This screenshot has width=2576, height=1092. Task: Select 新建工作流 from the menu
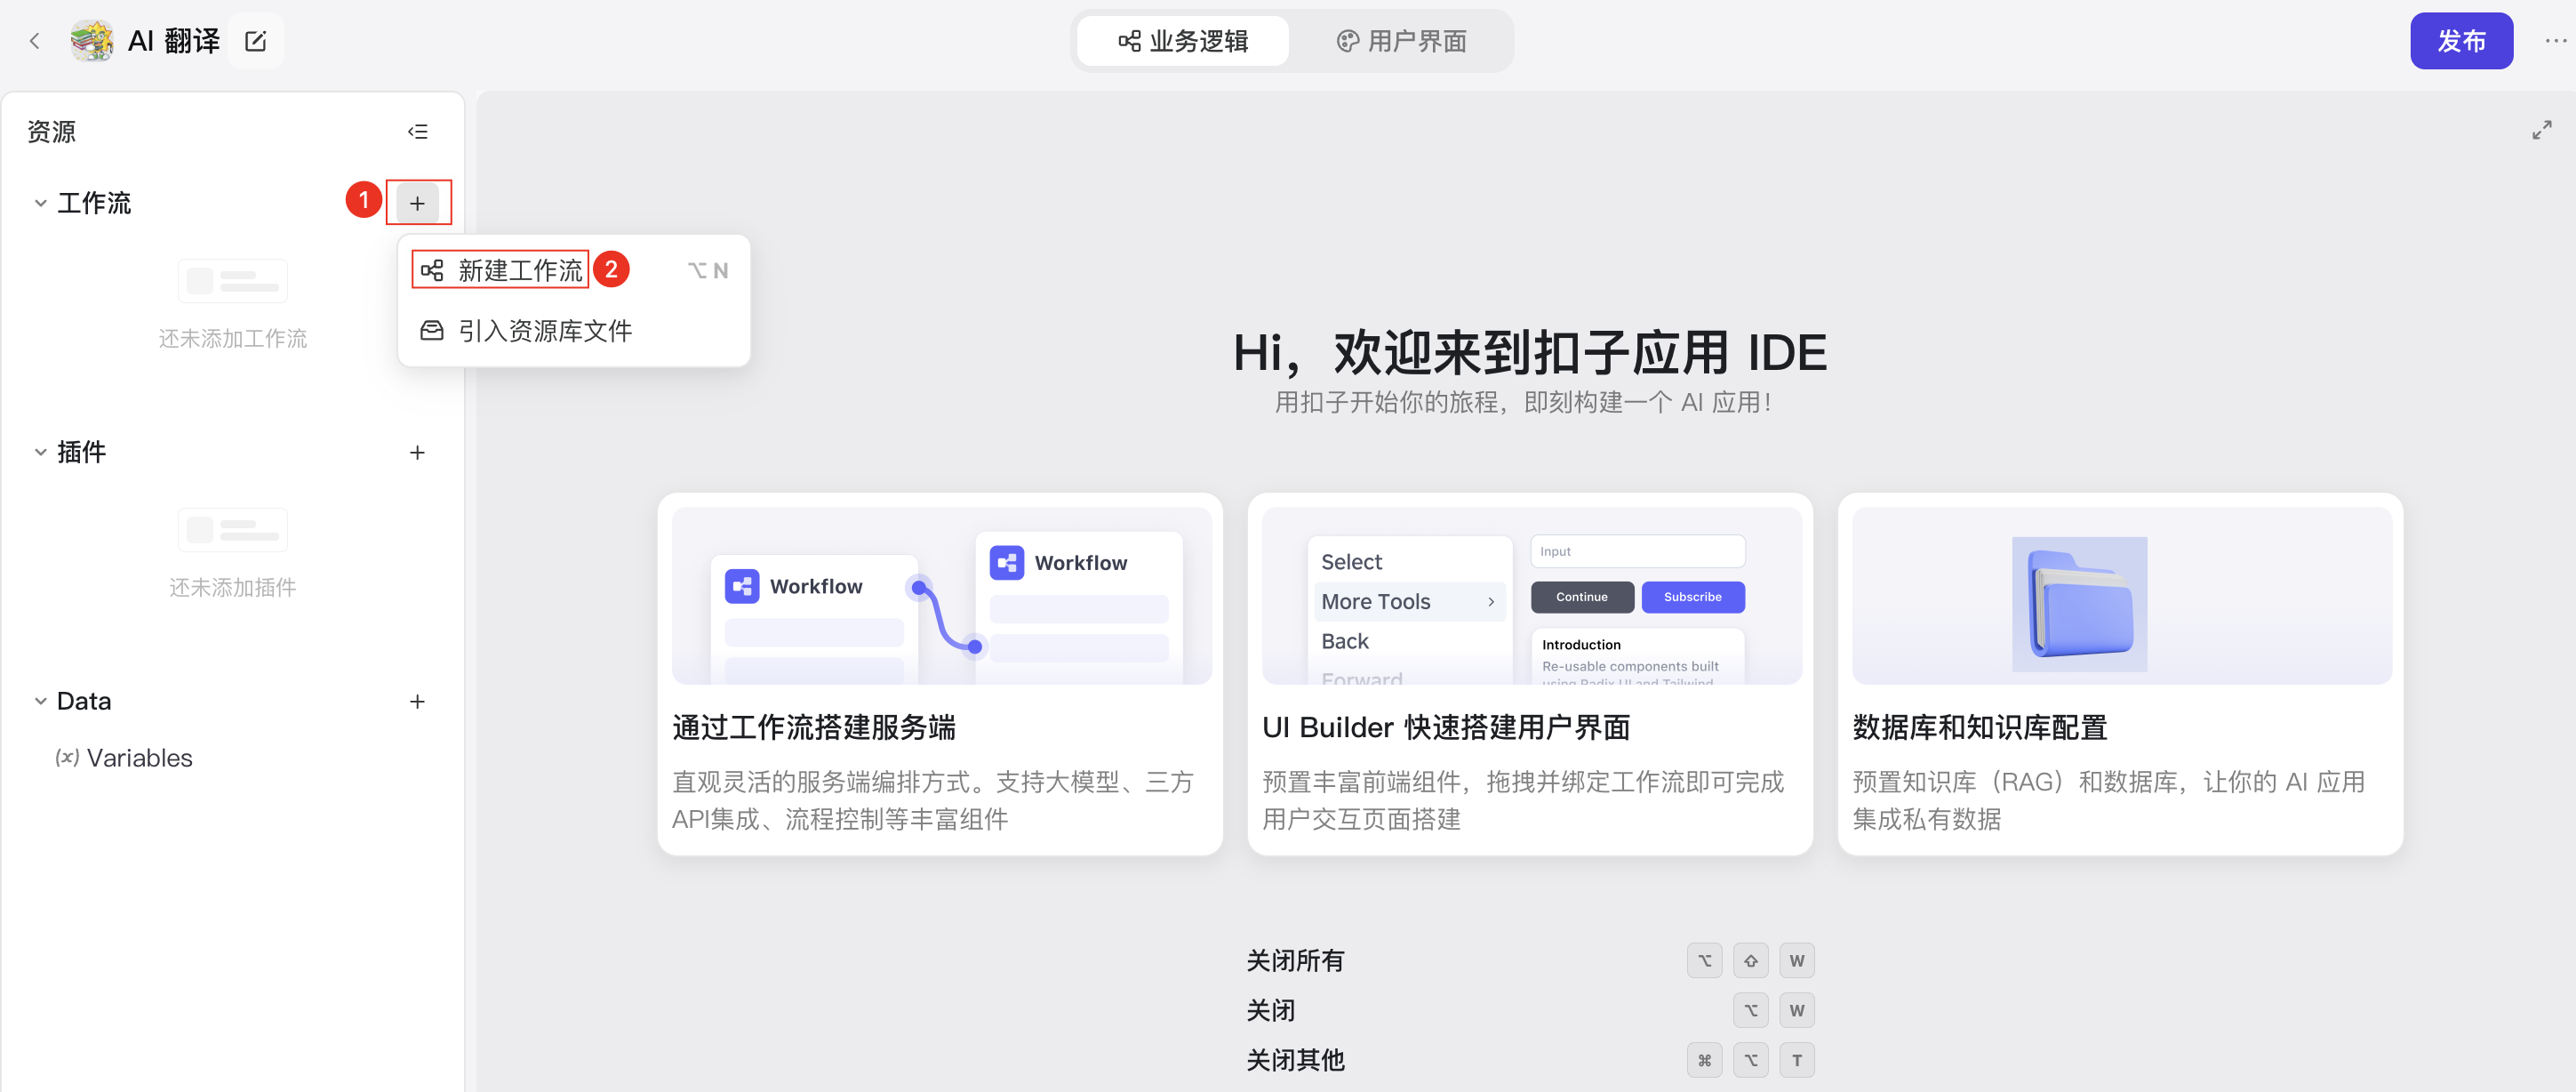click(574, 270)
